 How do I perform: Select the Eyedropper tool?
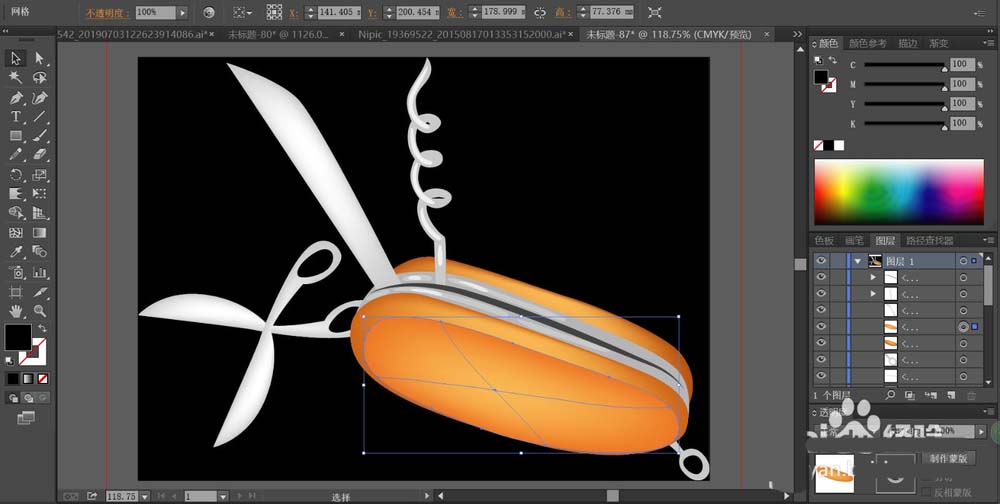coord(16,252)
